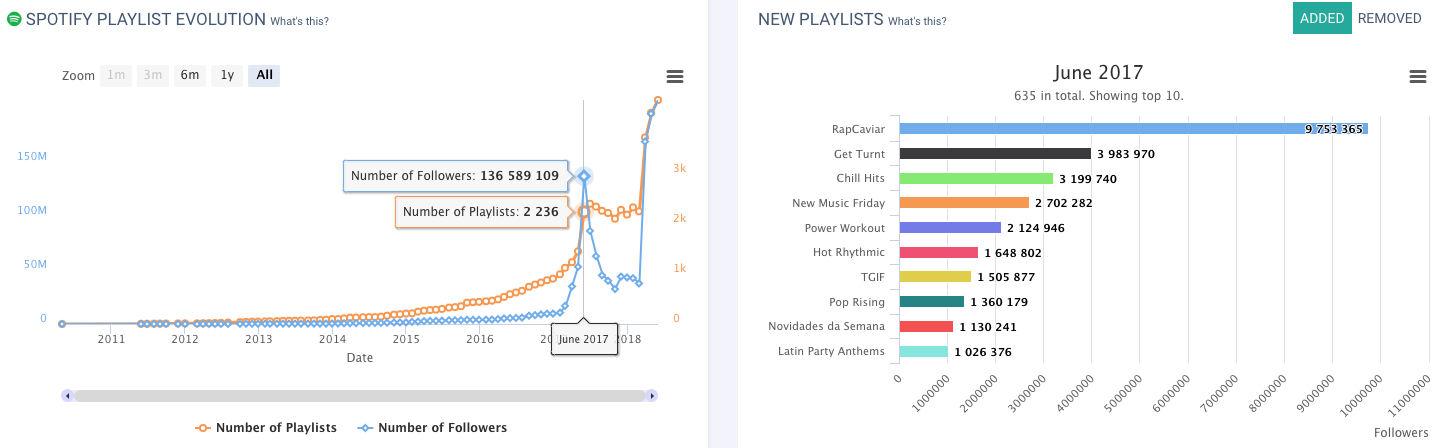The image size is (1449, 448).
Task: Switch to the REMOVED tab
Action: [1390, 18]
